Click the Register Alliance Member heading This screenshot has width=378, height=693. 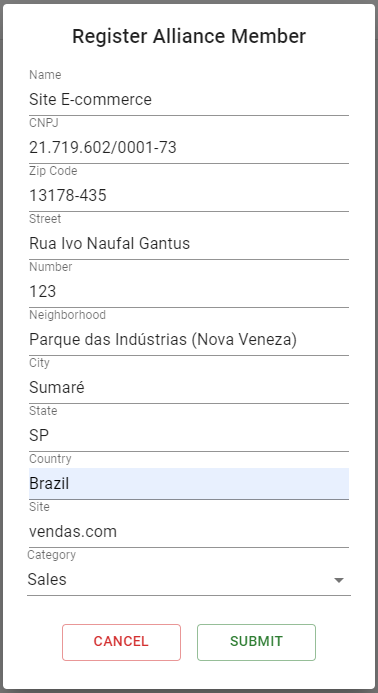(x=189, y=36)
